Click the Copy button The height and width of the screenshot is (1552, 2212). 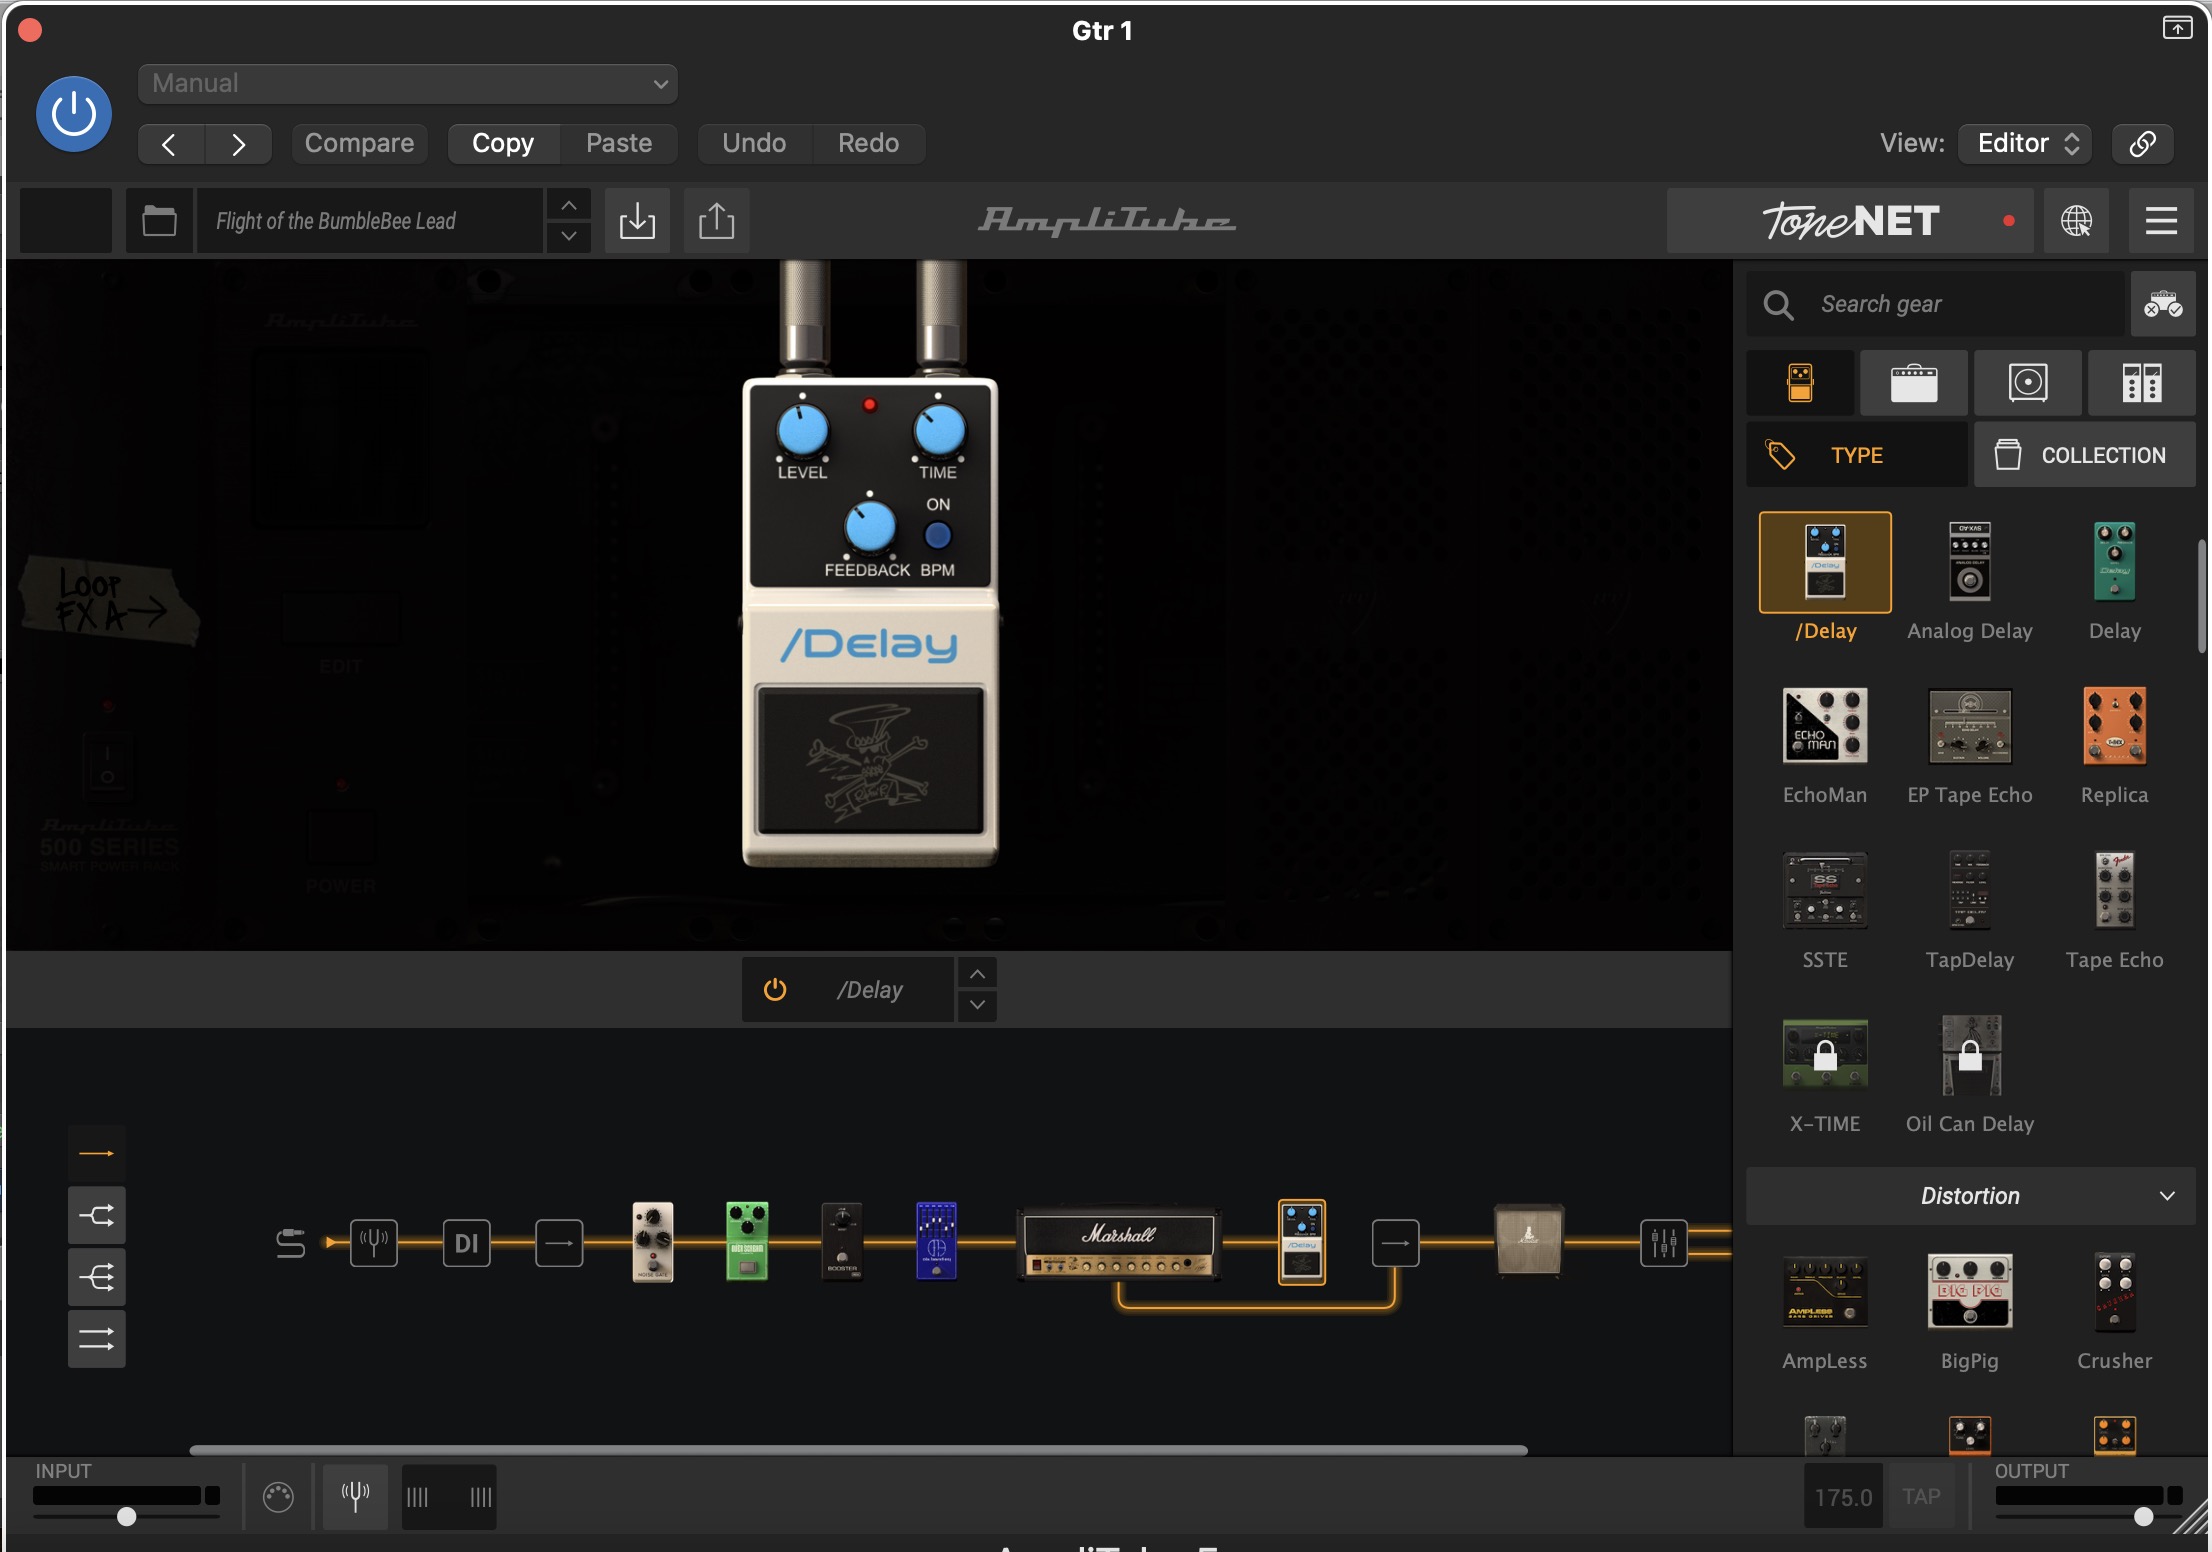click(503, 143)
